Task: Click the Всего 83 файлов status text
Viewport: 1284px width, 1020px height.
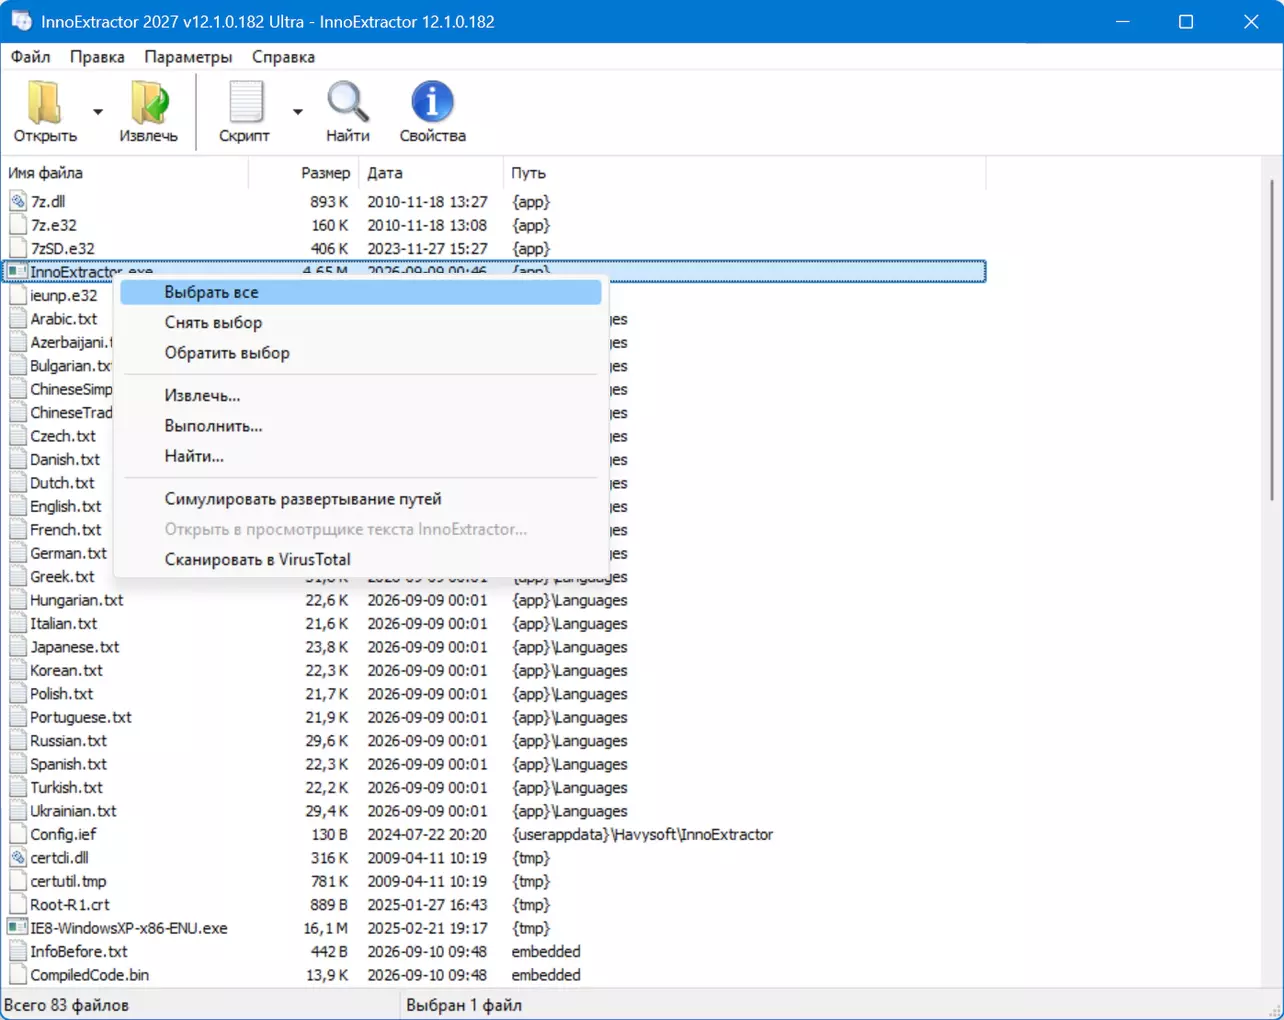Action: [66, 1005]
